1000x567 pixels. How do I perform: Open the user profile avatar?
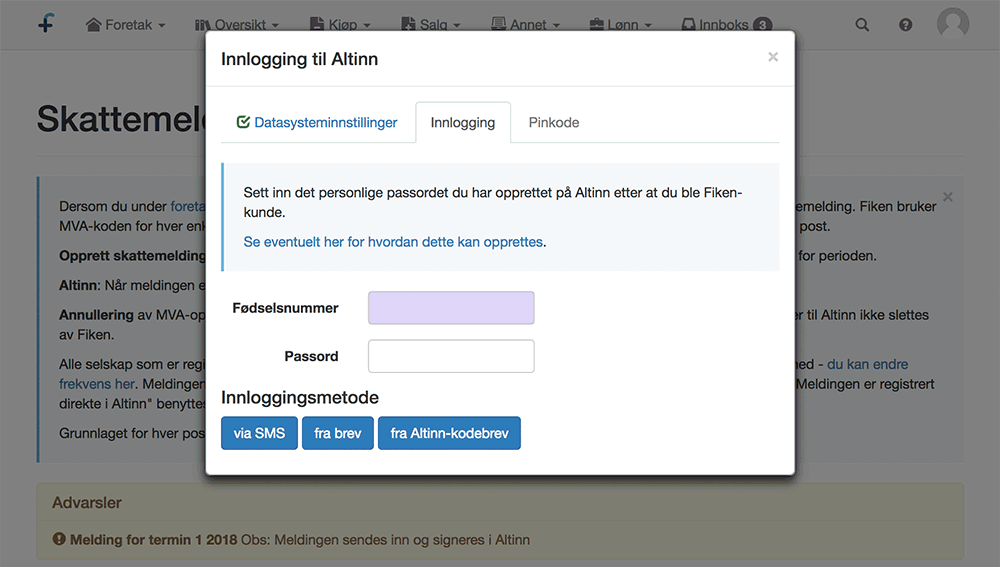(x=953, y=24)
